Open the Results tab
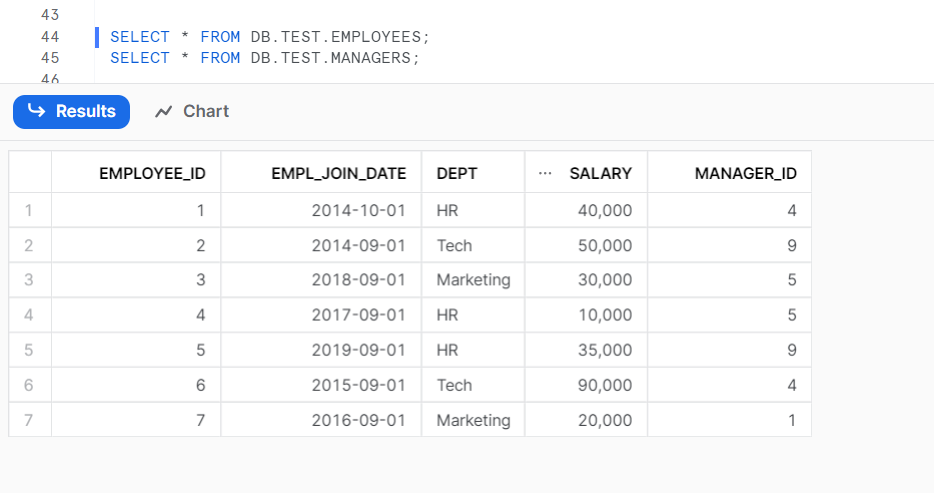Viewport: 934px width, 493px height. [x=71, y=111]
